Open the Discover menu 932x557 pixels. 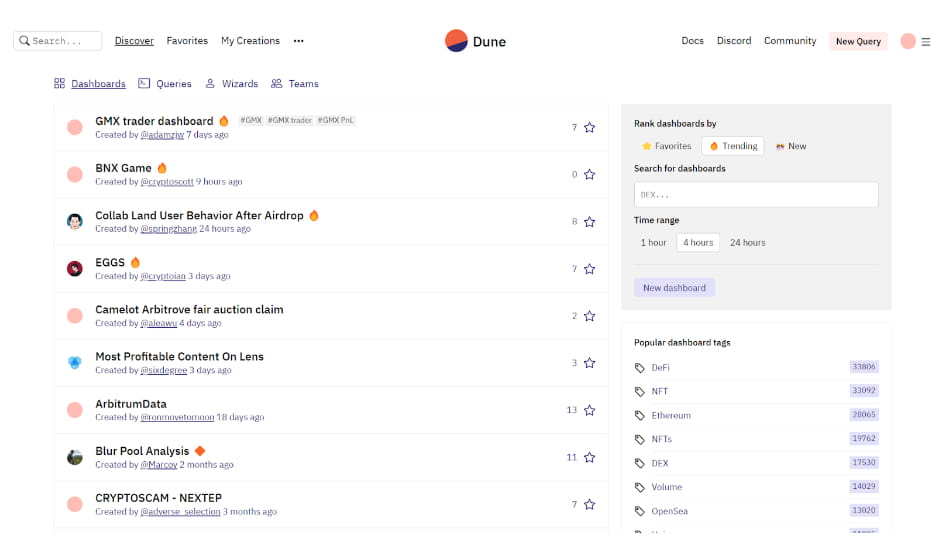(x=134, y=40)
